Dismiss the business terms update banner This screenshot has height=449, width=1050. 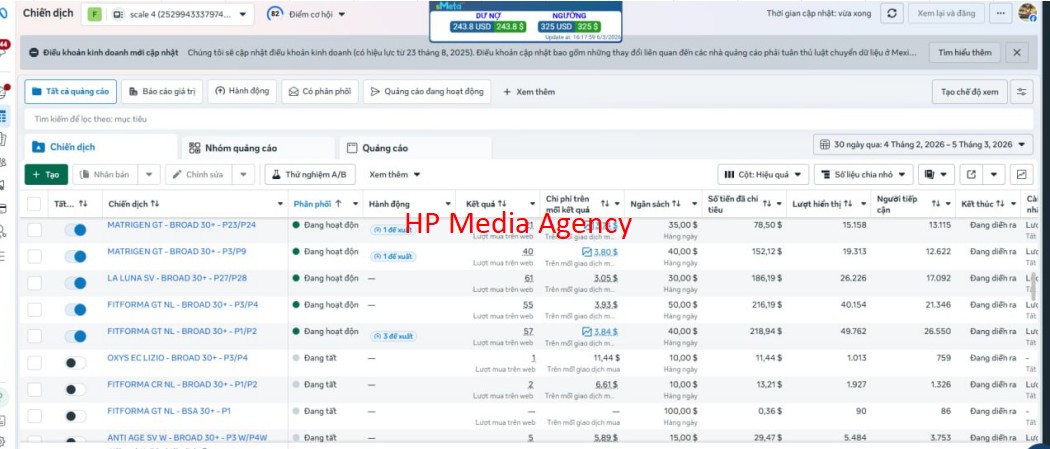point(1017,52)
